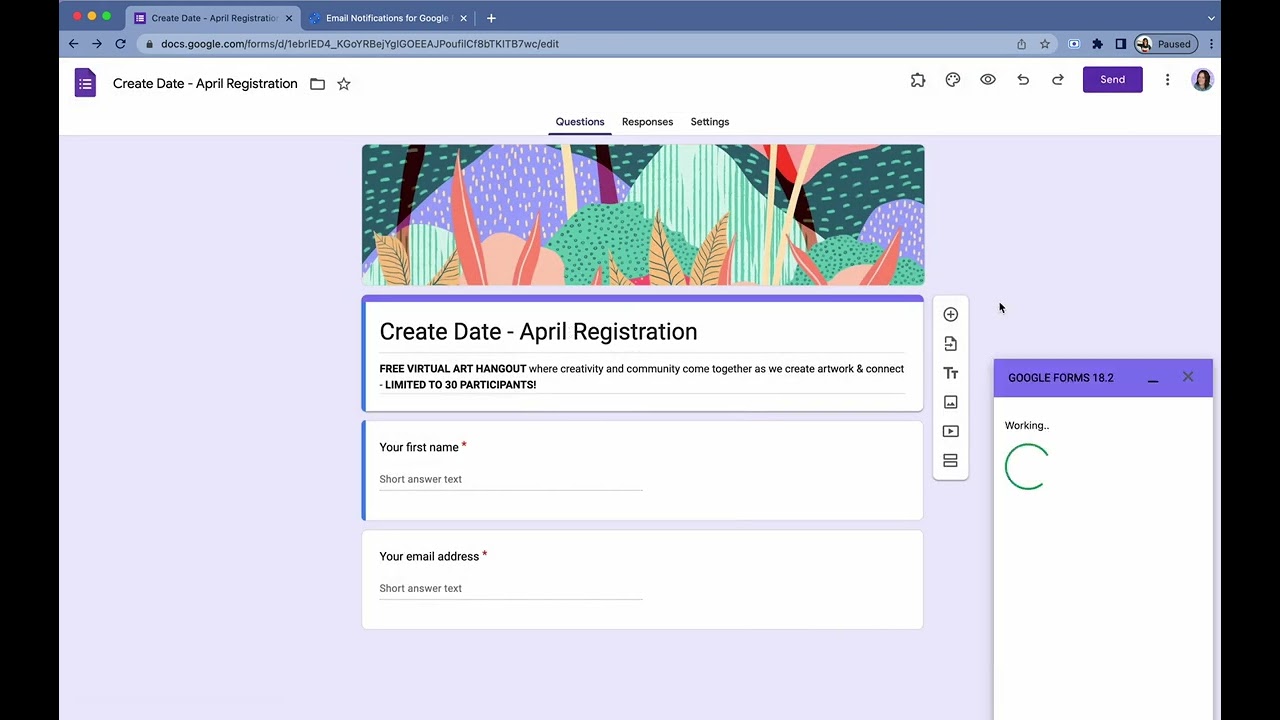Open the Customize theme palette icon
Screen dimensions: 1280x720
pos(953,80)
